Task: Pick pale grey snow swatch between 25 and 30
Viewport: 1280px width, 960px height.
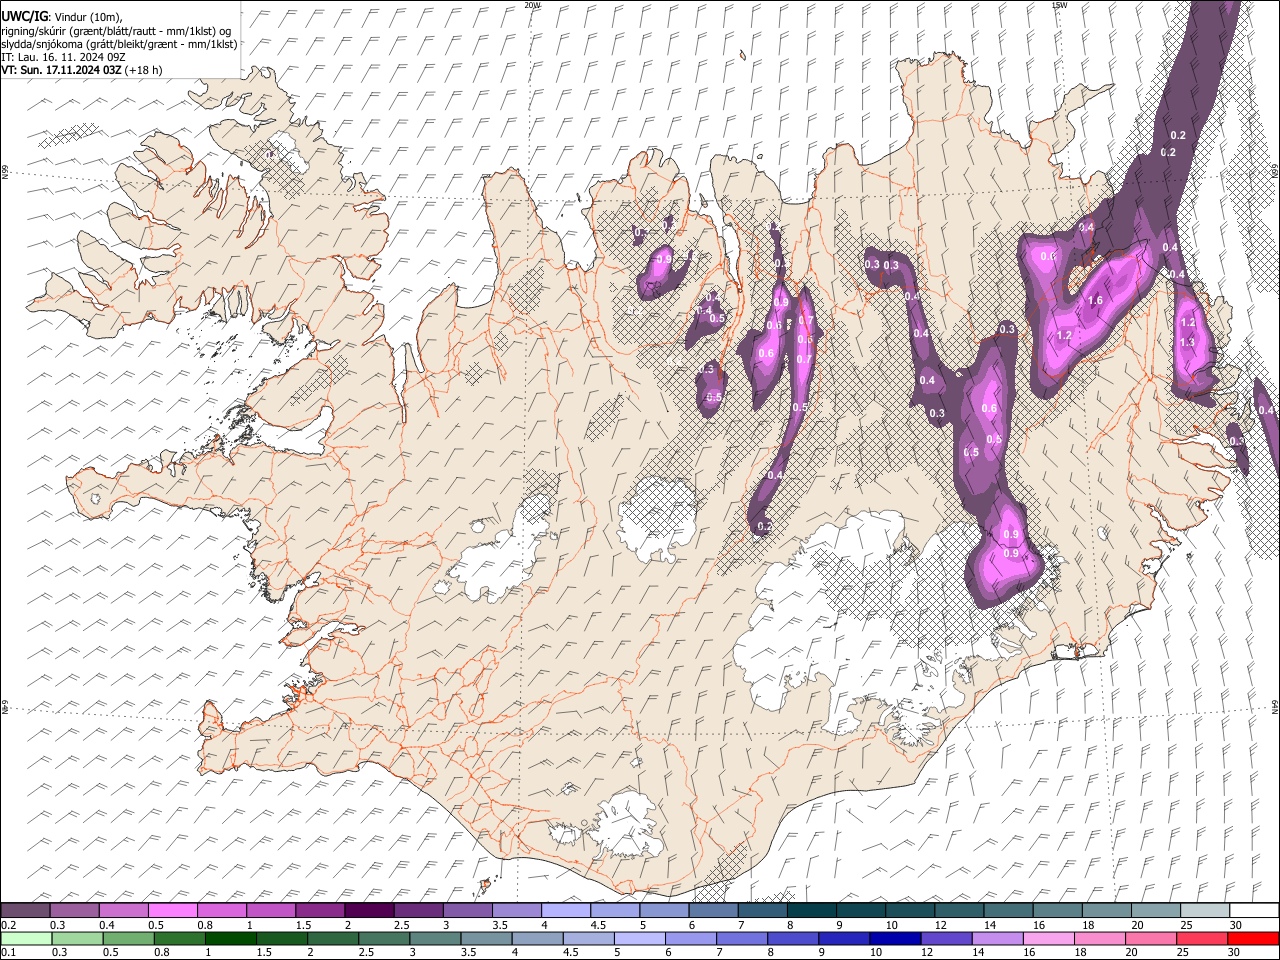Action: pos(1206,910)
